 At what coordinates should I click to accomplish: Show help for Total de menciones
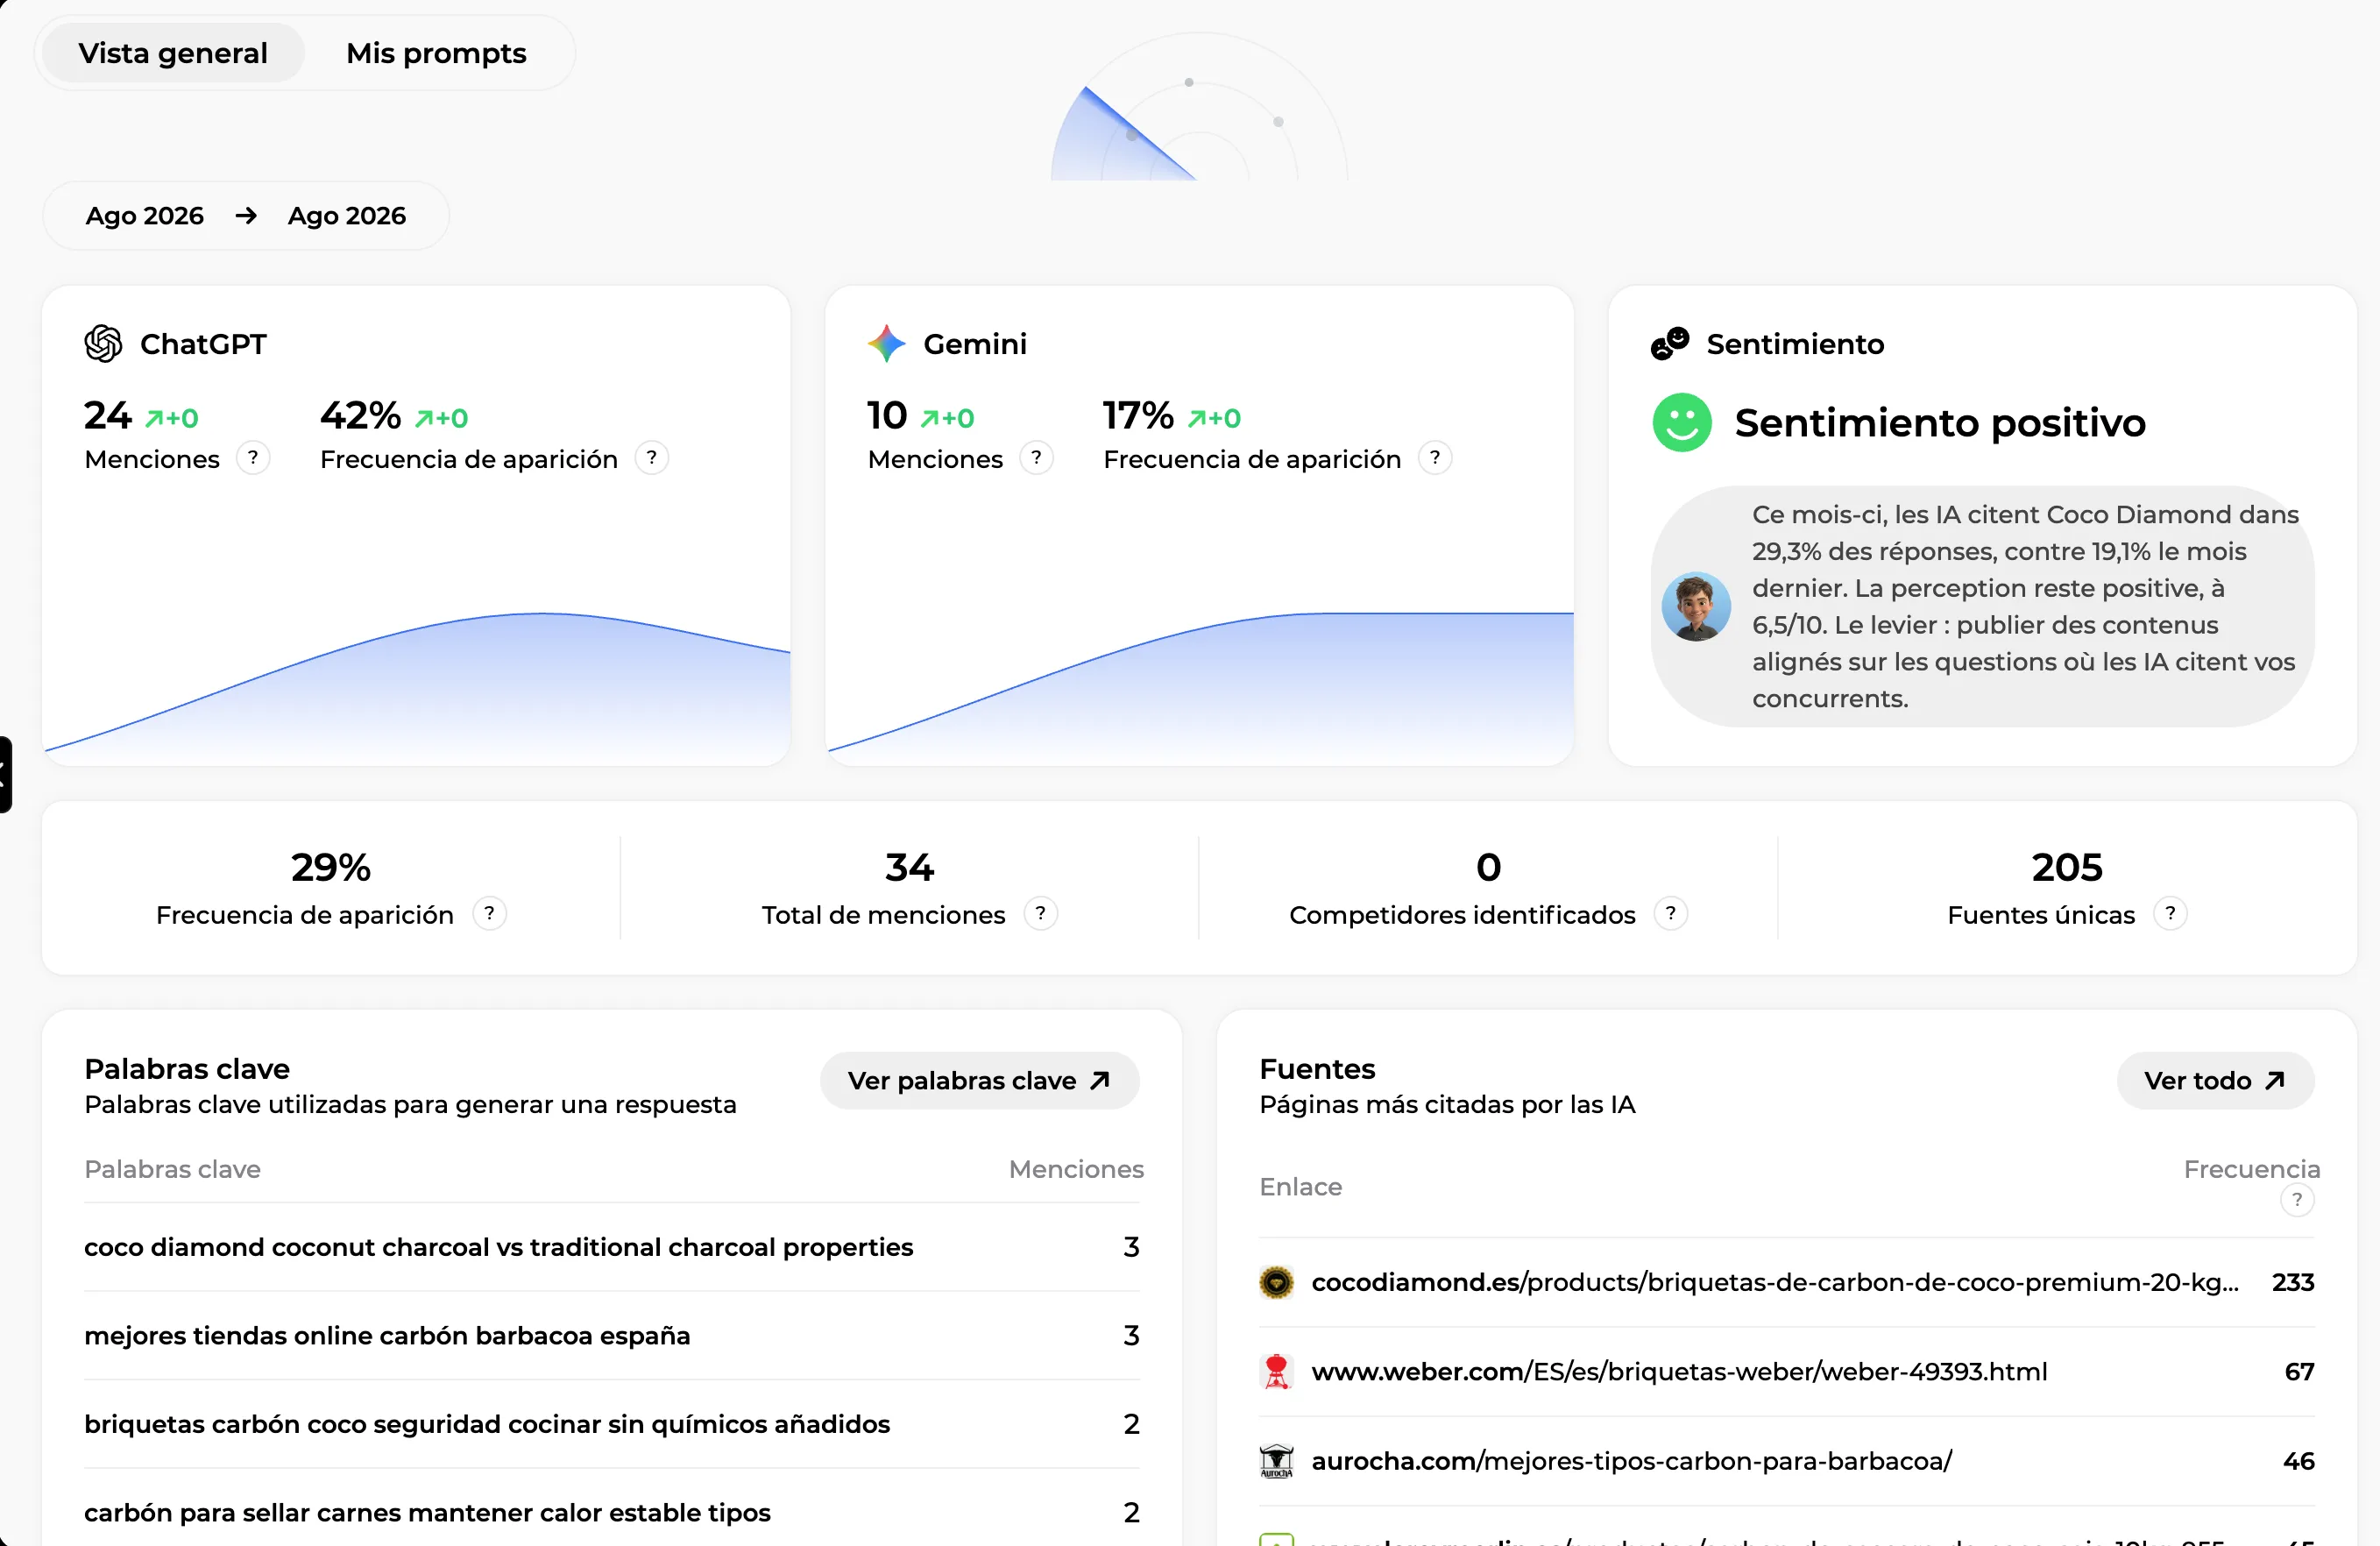[x=1040, y=914]
